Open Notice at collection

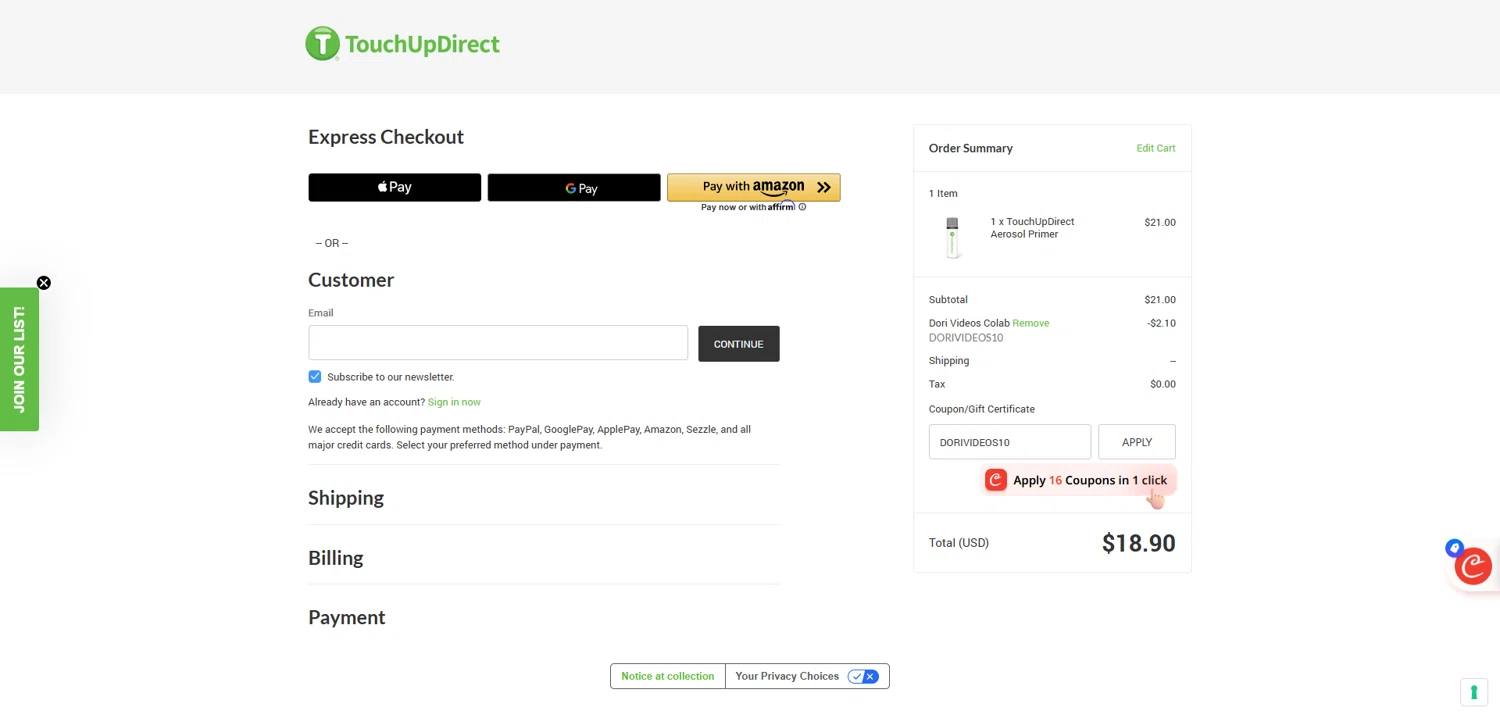click(667, 676)
